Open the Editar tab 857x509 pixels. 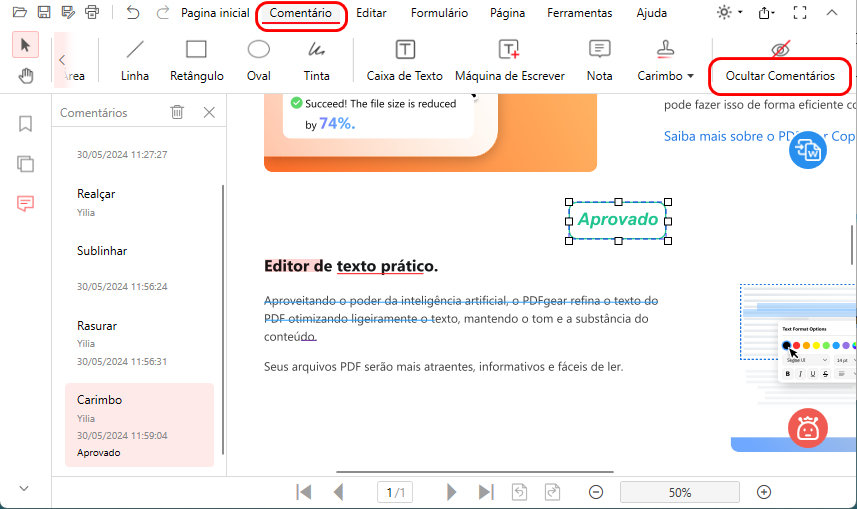click(x=371, y=13)
